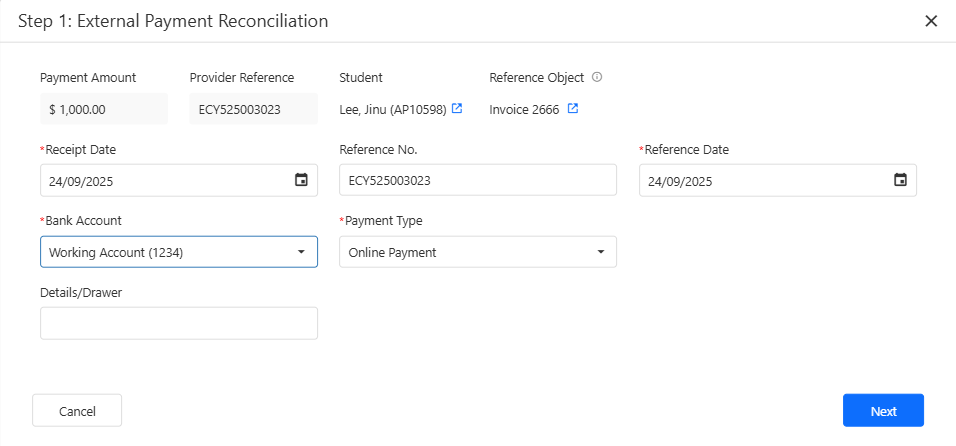This screenshot has width=956, height=446.
Task: Select the Working Account (1234) combo box text
Action: [x=116, y=253]
